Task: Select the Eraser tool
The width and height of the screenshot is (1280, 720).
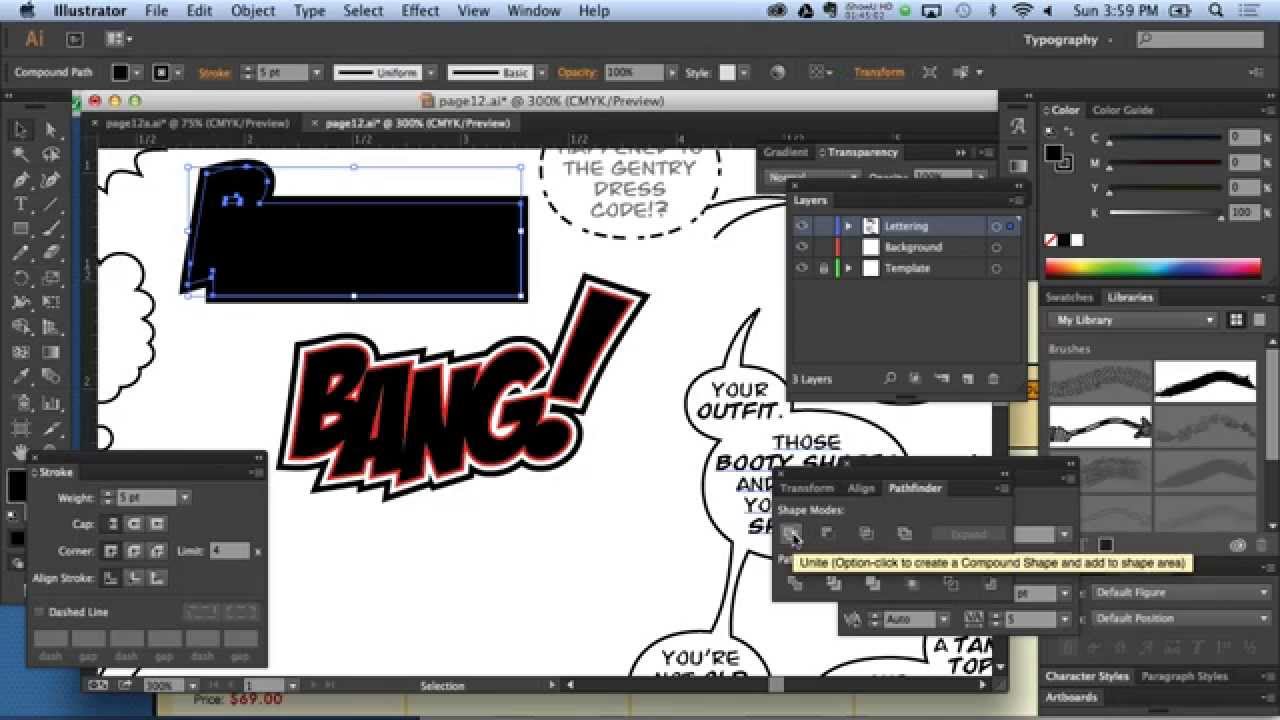Action: (x=51, y=253)
